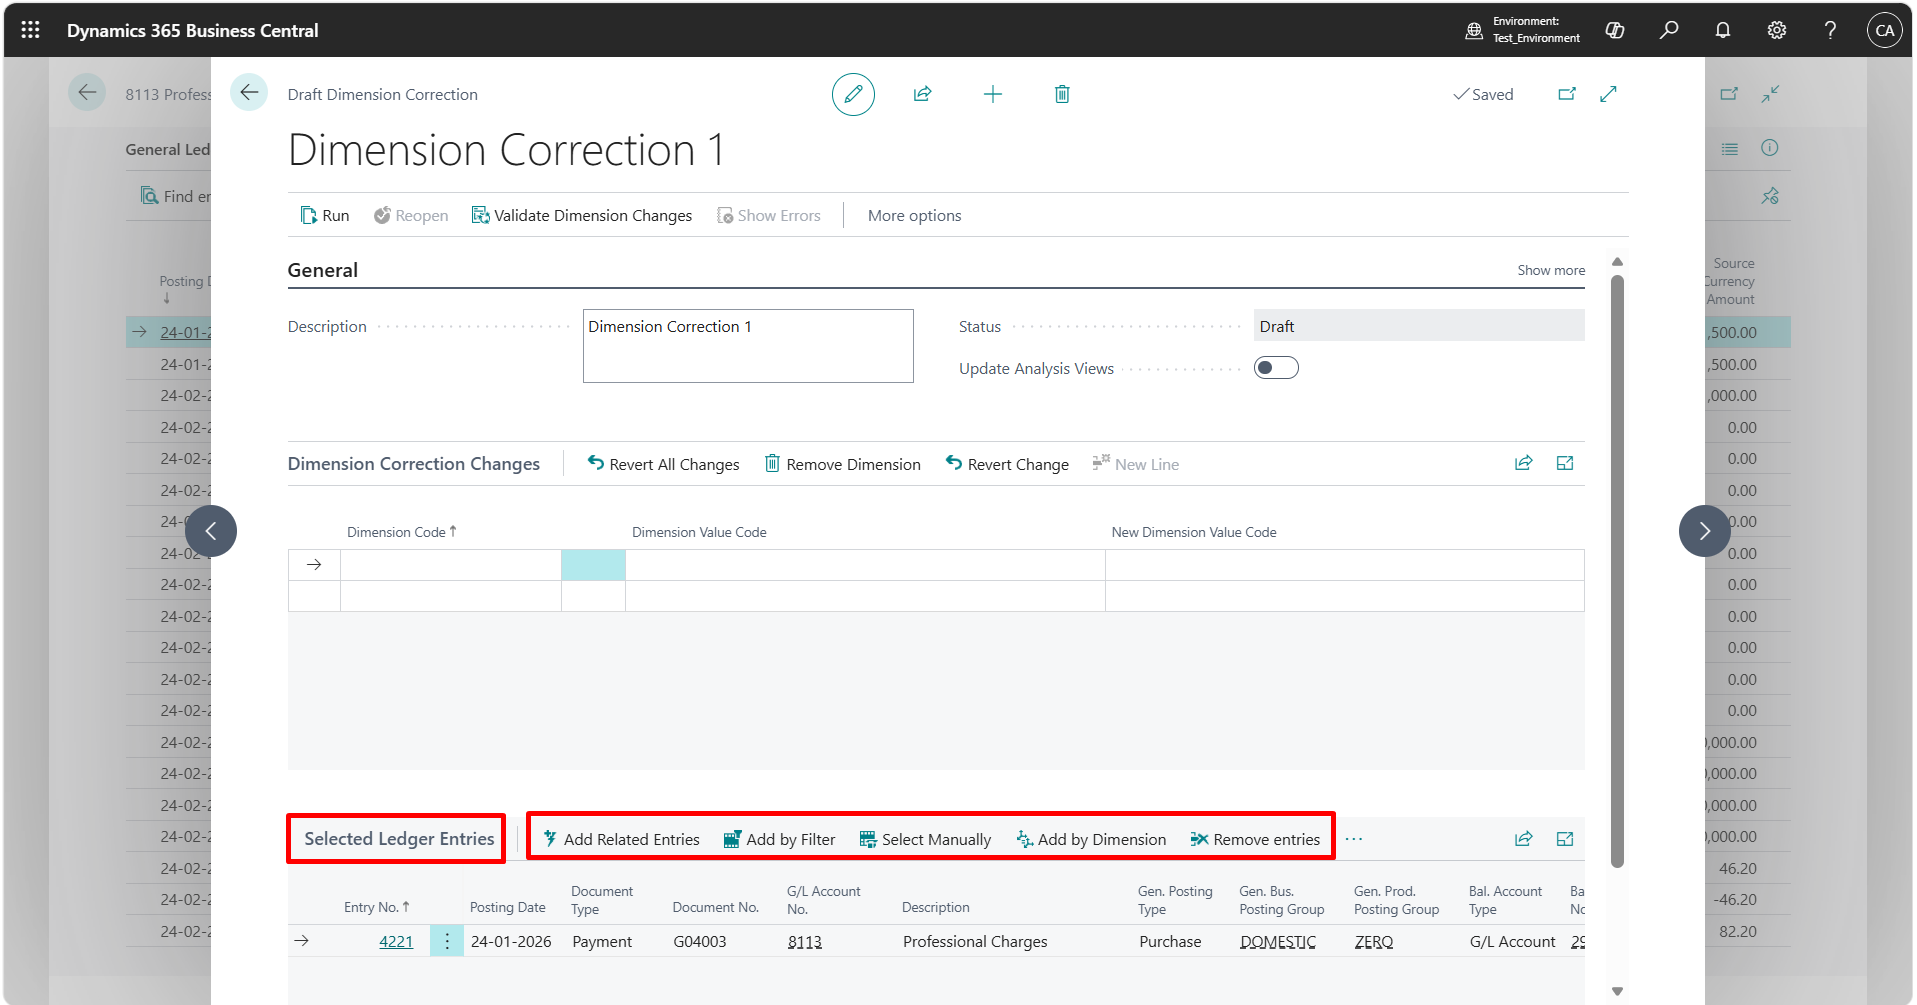The image size is (1917, 1005).
Task: Collapse the background page width icon
Action: pos(1770,94)
